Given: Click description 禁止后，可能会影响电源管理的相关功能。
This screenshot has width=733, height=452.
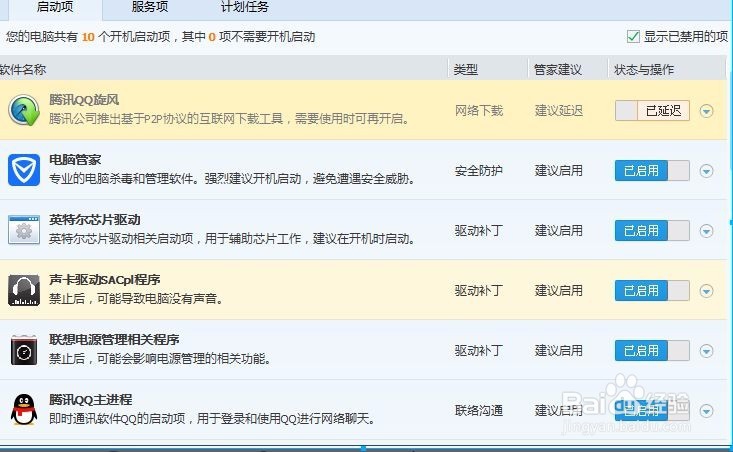Looking at the screenshot, I should click(x=160, y=359).
